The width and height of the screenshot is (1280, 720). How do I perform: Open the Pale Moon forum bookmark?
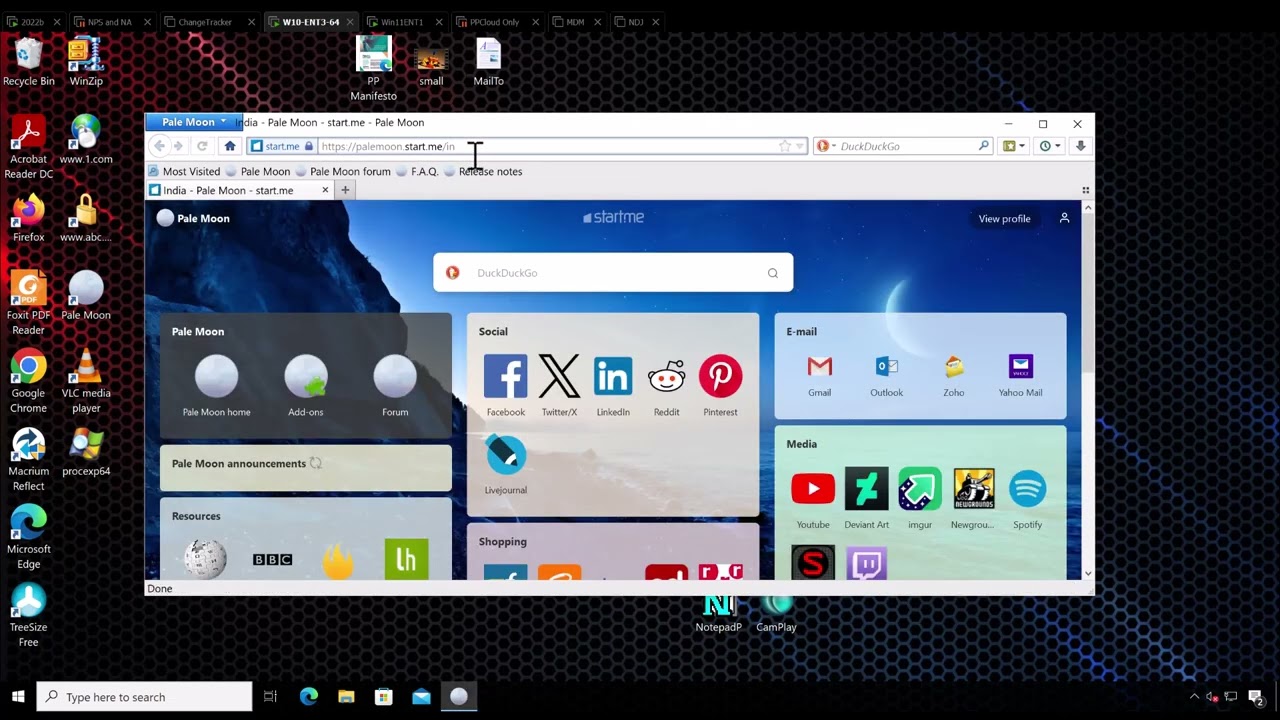[342, 171]
